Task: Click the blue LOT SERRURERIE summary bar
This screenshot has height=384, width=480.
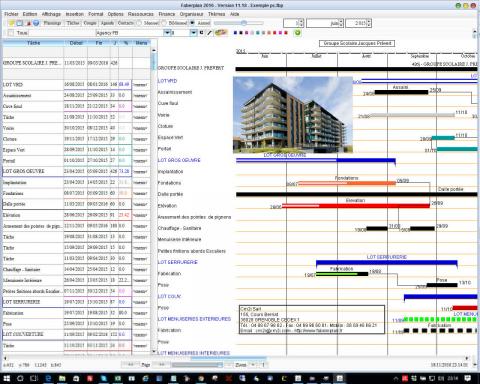Action: tap(387, 263)
